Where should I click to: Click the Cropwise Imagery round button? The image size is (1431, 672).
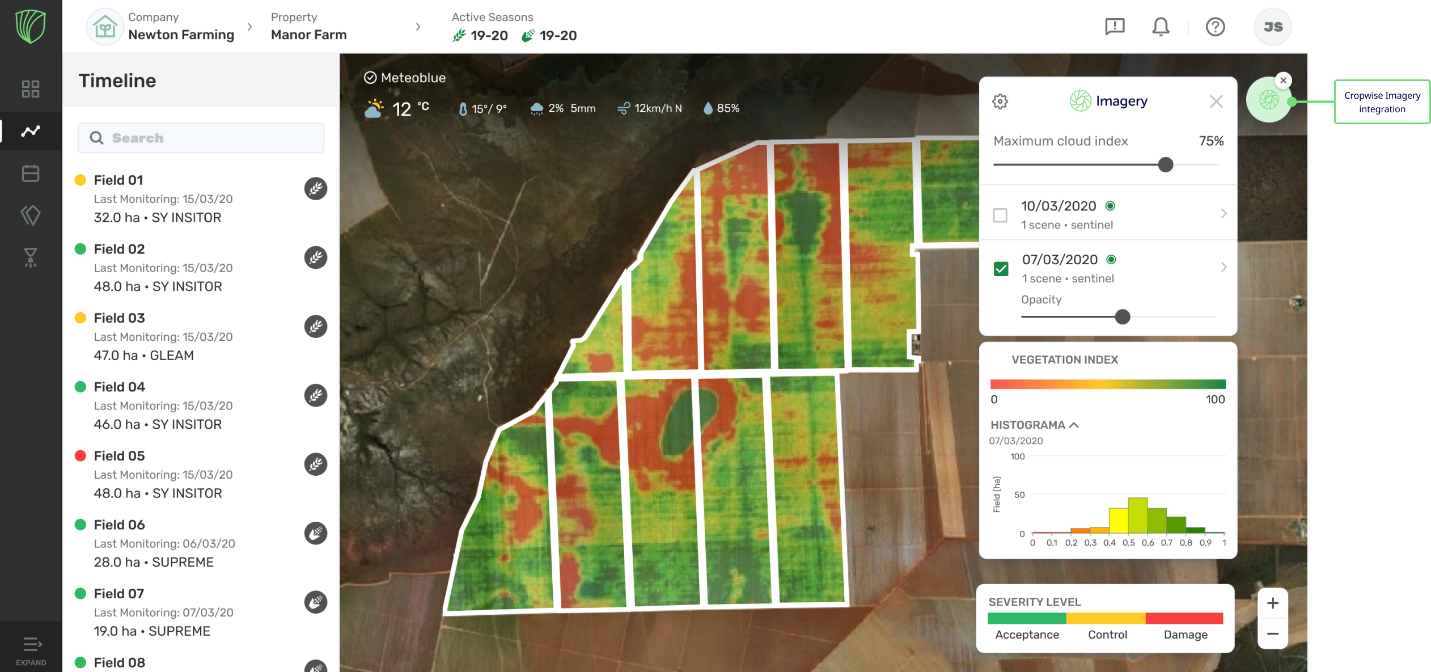point(1269,100)
